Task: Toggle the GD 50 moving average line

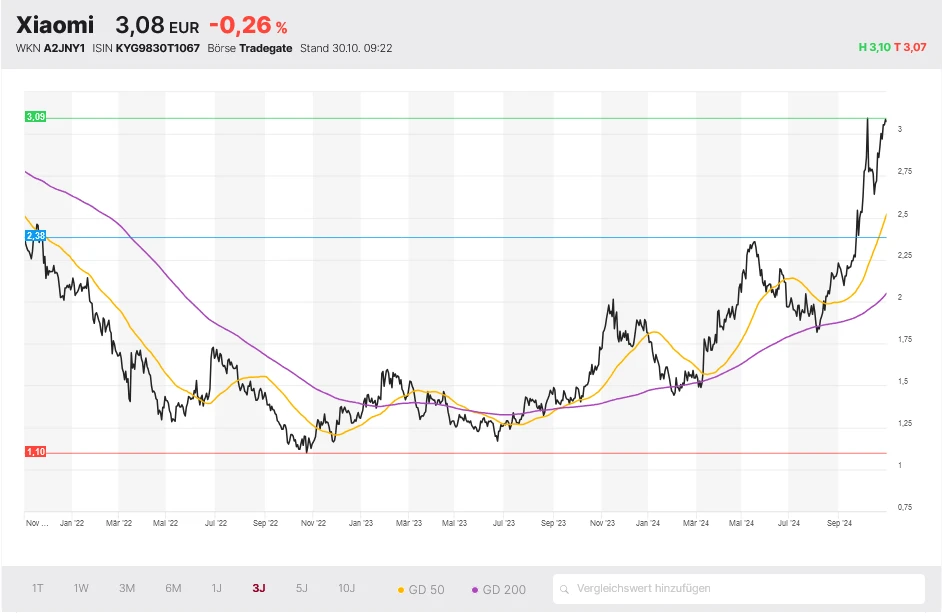Action: point(421,589)
